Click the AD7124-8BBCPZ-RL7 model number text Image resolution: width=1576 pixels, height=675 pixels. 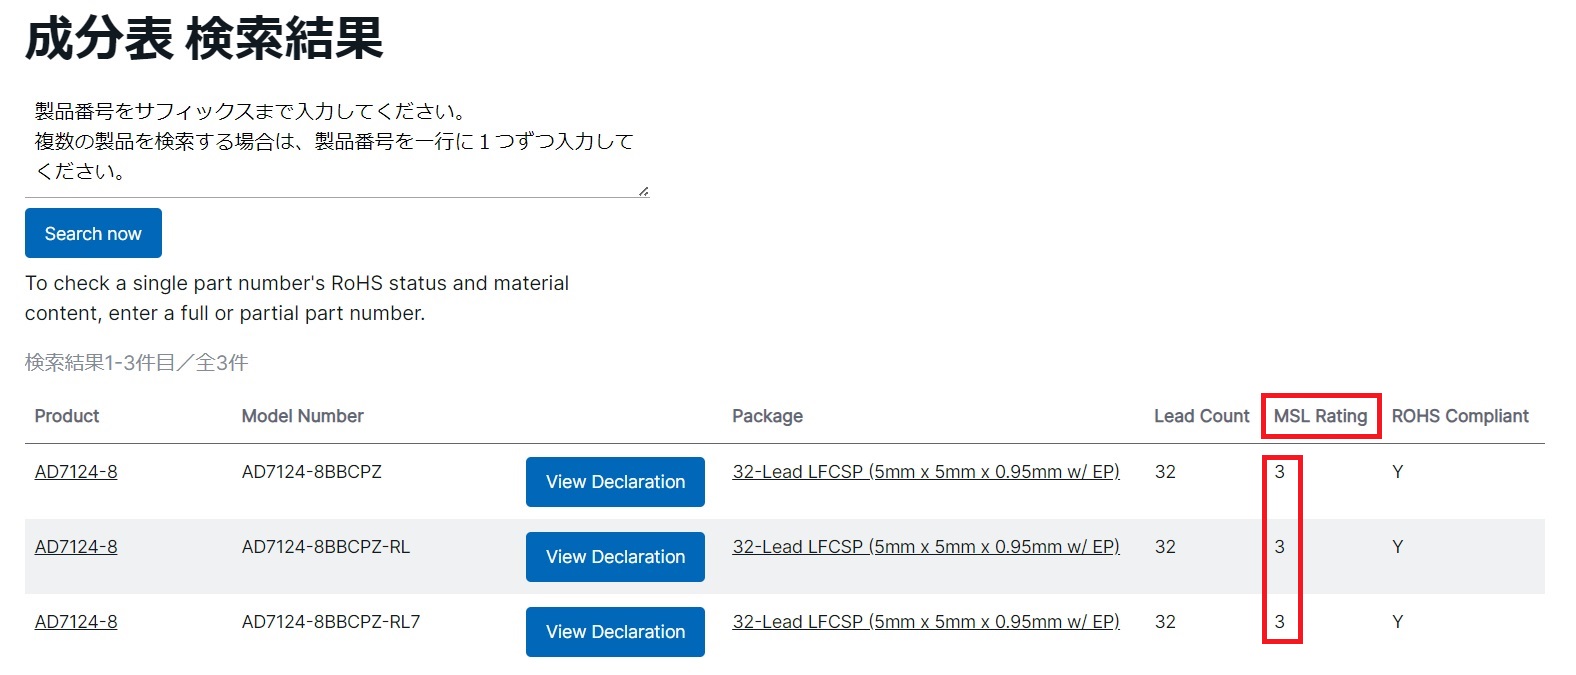click(331, 622)
